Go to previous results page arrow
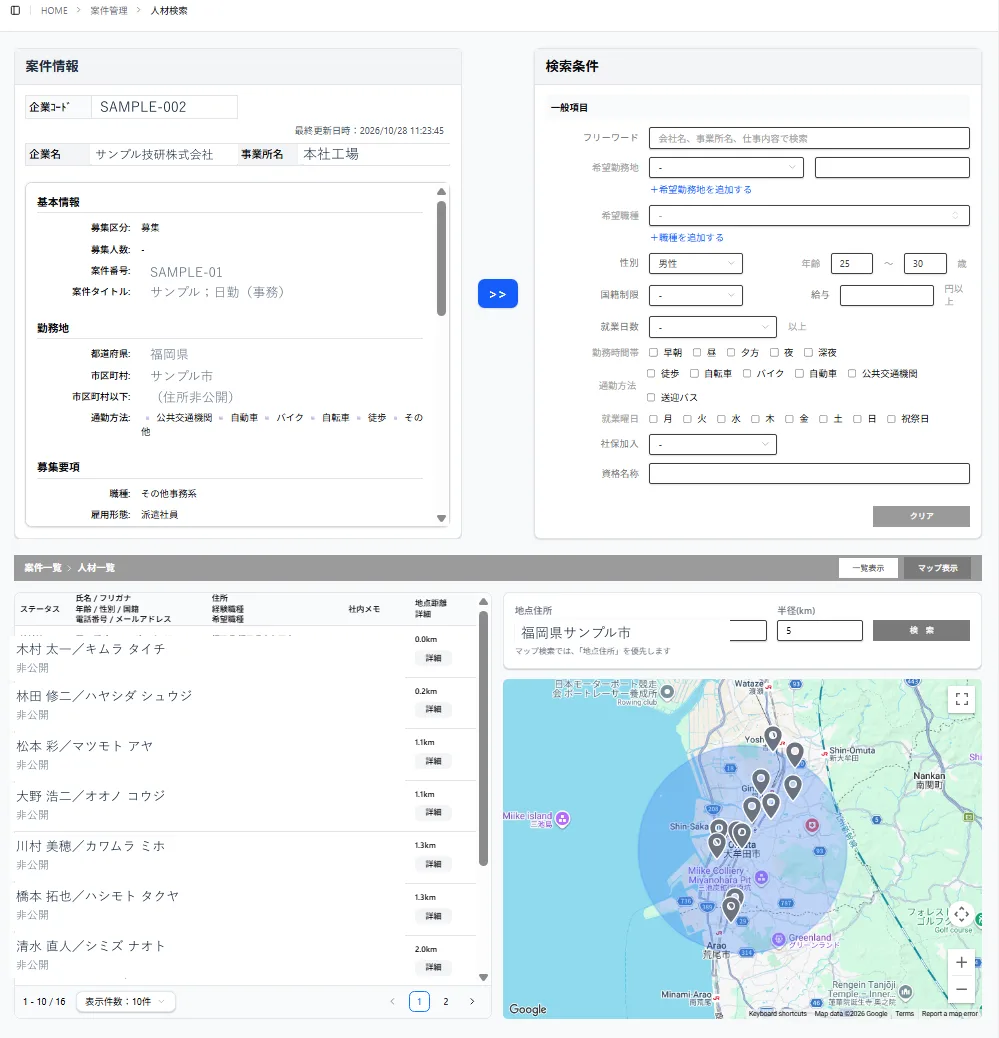 pyautogui.click(x=393, y=1002)
